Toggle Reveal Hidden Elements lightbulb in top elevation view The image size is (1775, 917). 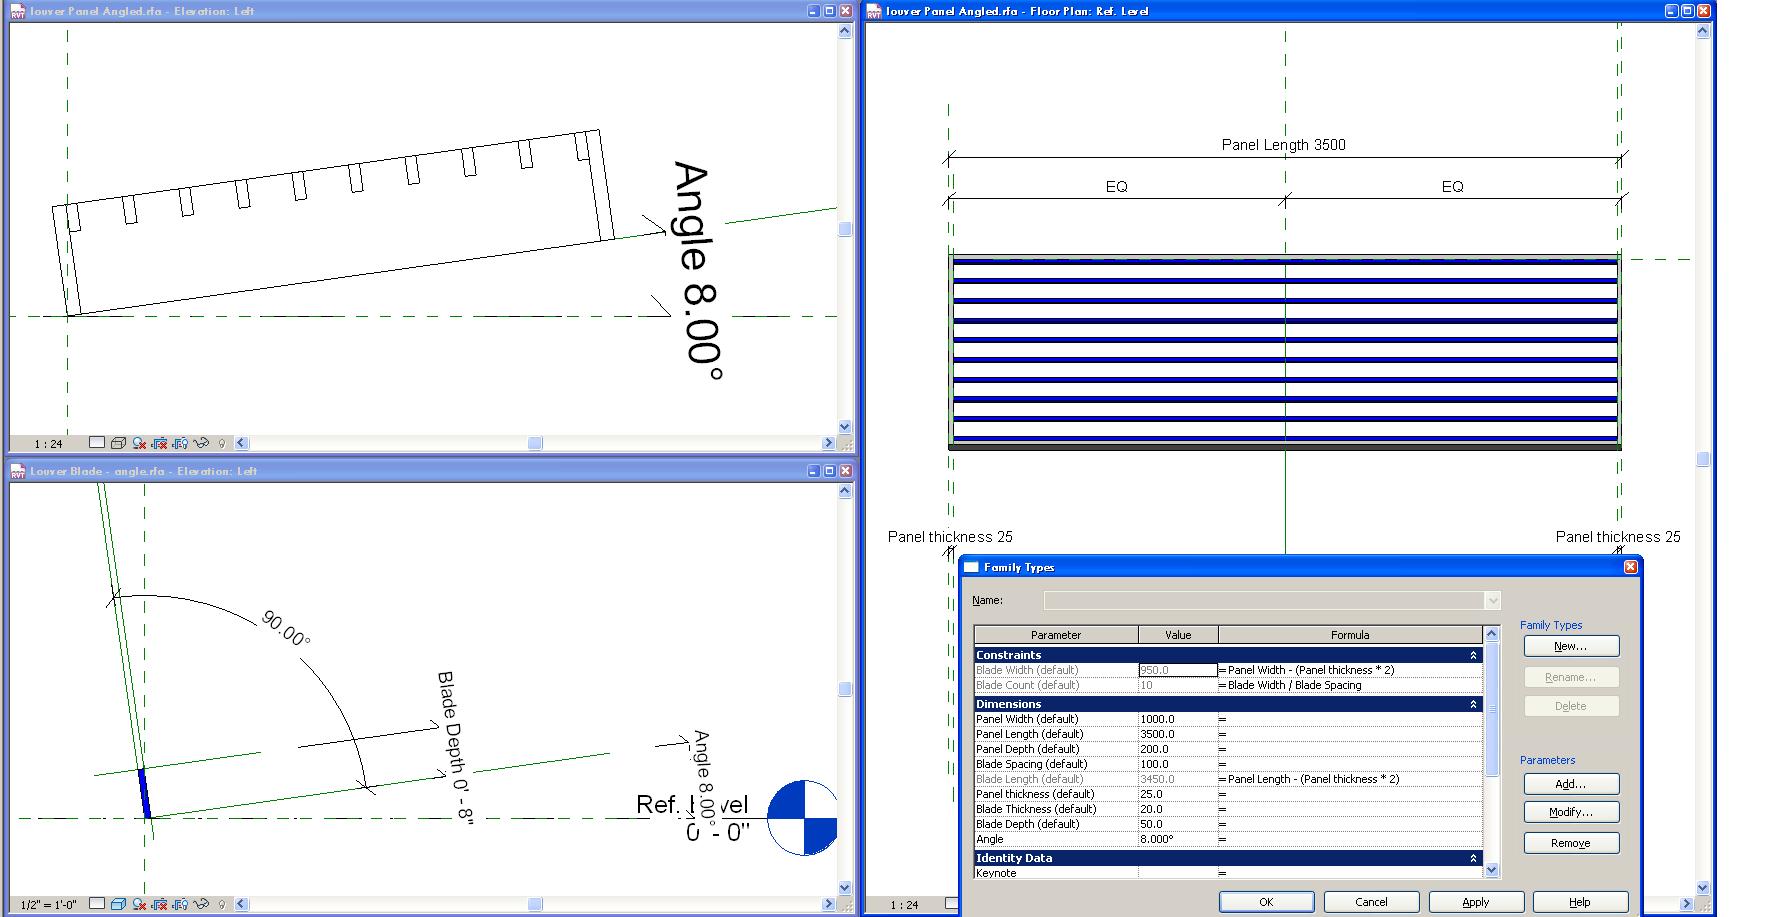coord(222,443)
